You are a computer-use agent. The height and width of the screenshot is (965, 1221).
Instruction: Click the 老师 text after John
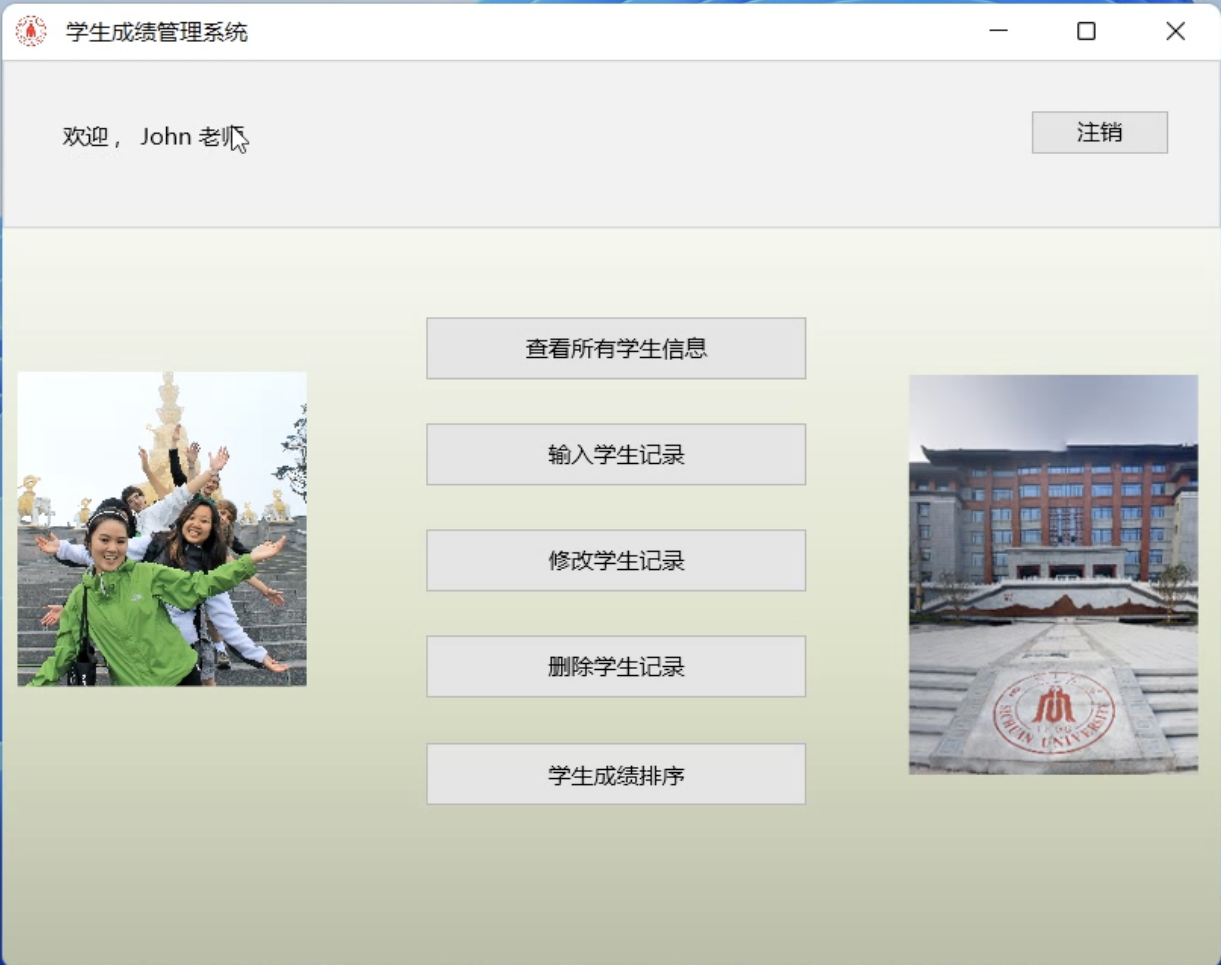click(x=216, y=137)
